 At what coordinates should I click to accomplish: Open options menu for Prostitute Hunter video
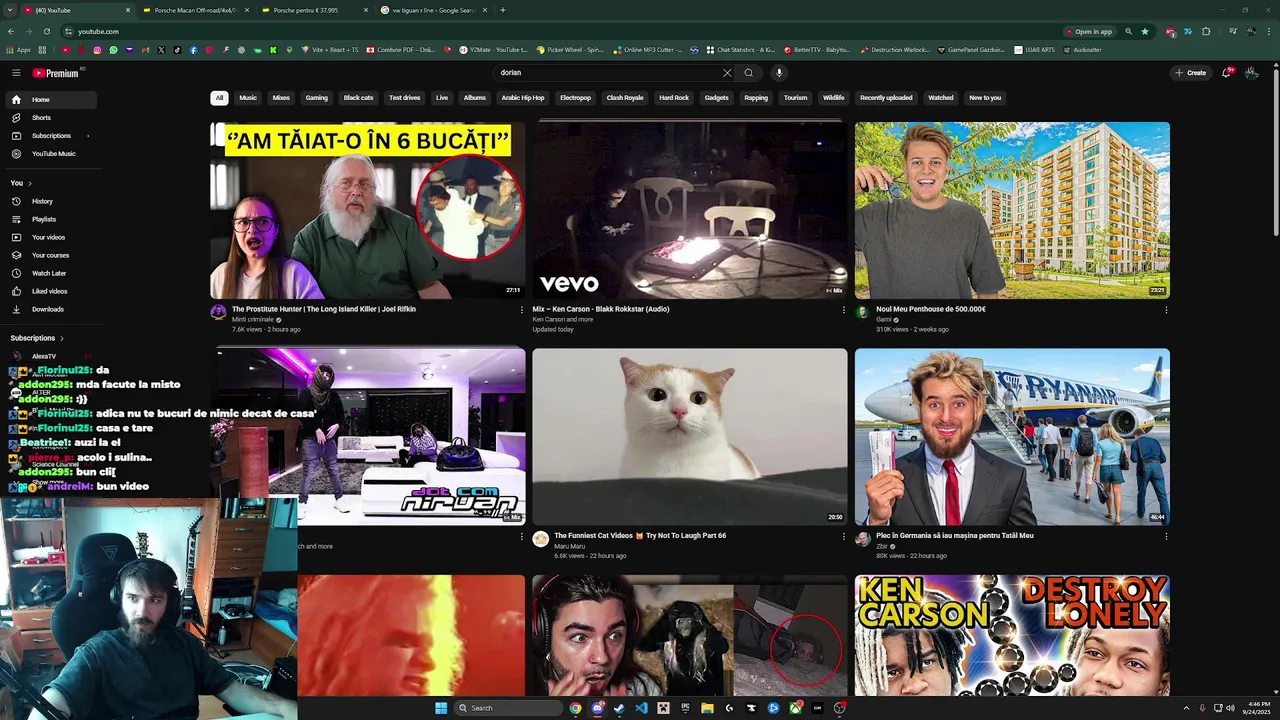tap(521, 310)
